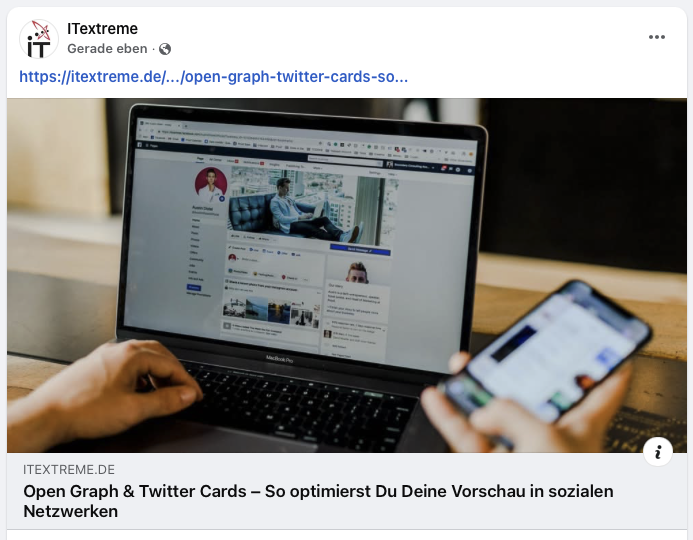This screenshot has width=693, height=540.
Task: Open the info icon on preview image
Action: pyautogui.click(x=658, y=452)
